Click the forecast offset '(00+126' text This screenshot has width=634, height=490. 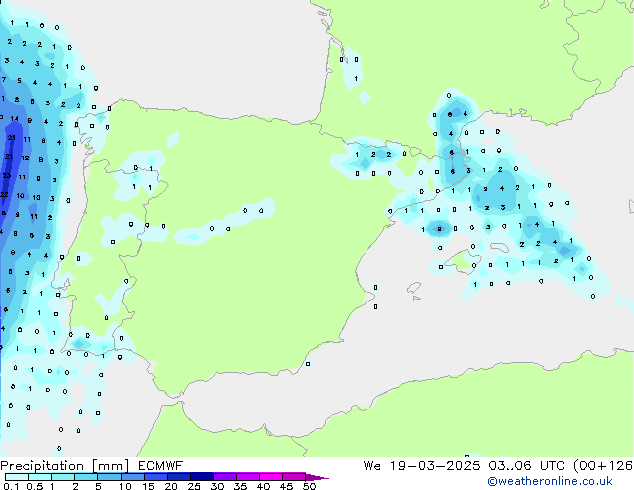click(602, 466)
